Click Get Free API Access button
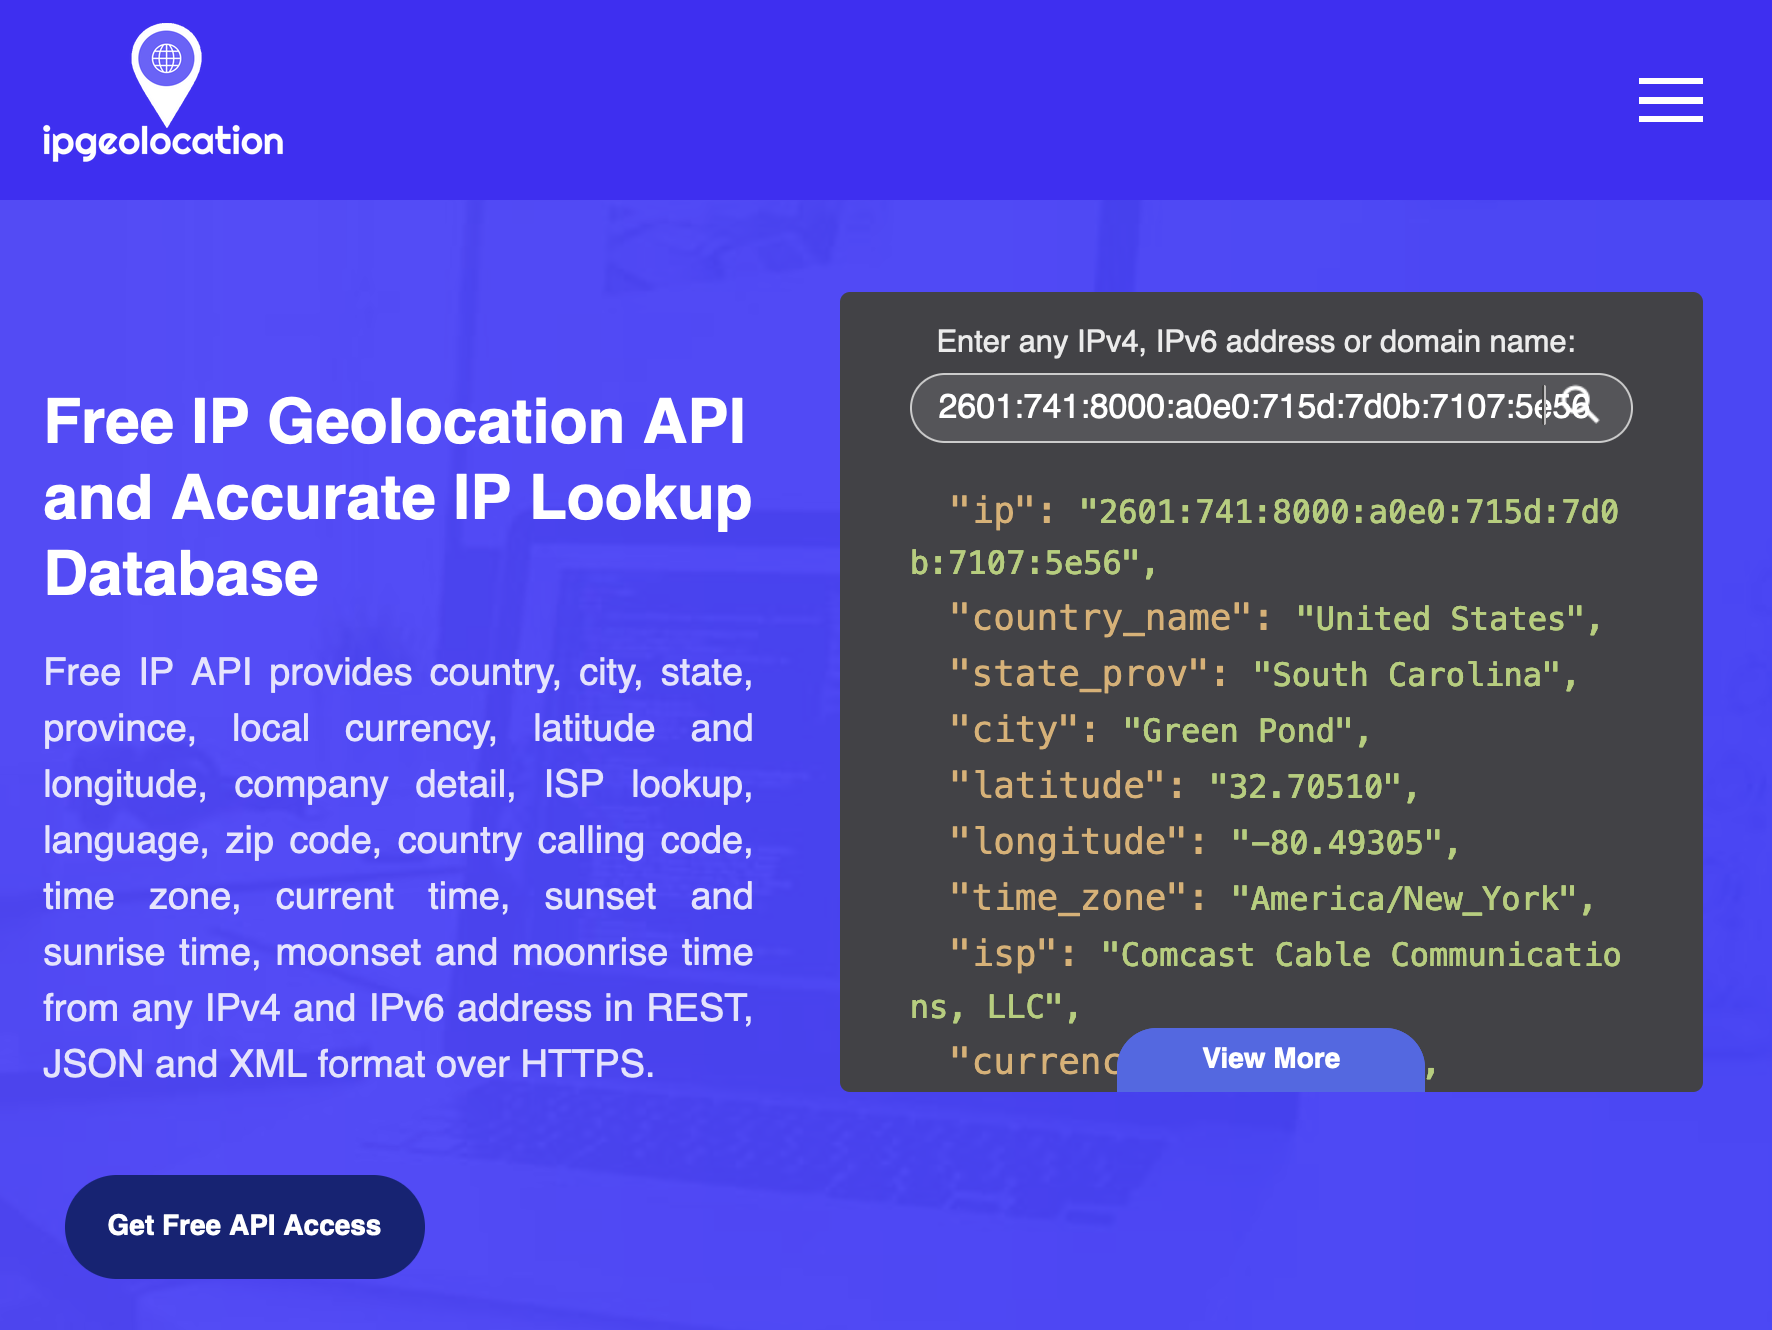This screenshot has height=1330, width=1772. pos(245,1226)
